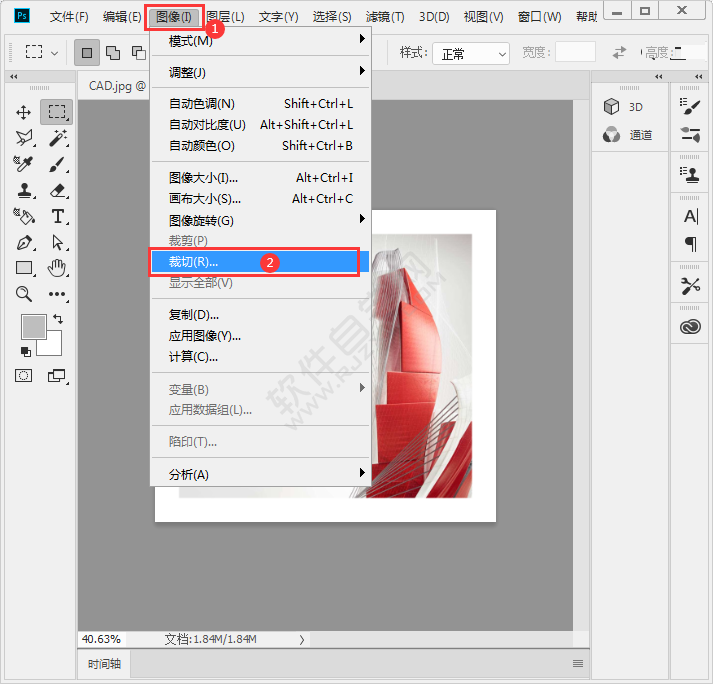Image resolution: width=713 pixels, height=684 pixels.
Task: Select the Move tool
Action: click(23, 112)
